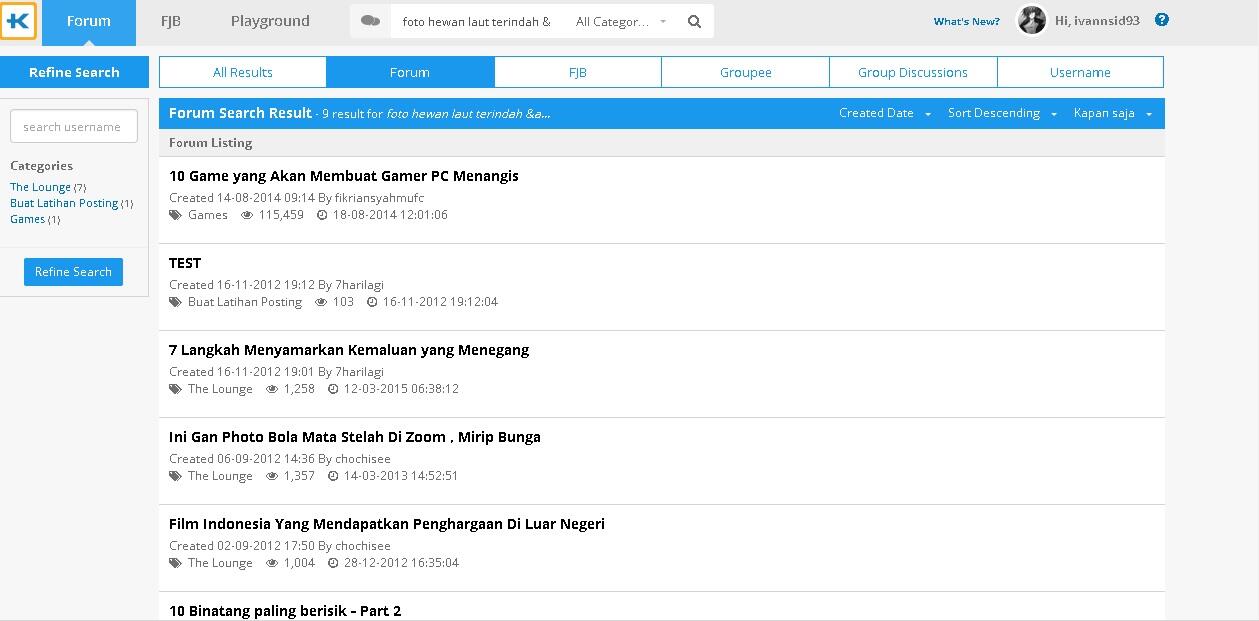The image size is (1259, 621).
Task: Click the search username input field
Action: [x=74, y=127]
